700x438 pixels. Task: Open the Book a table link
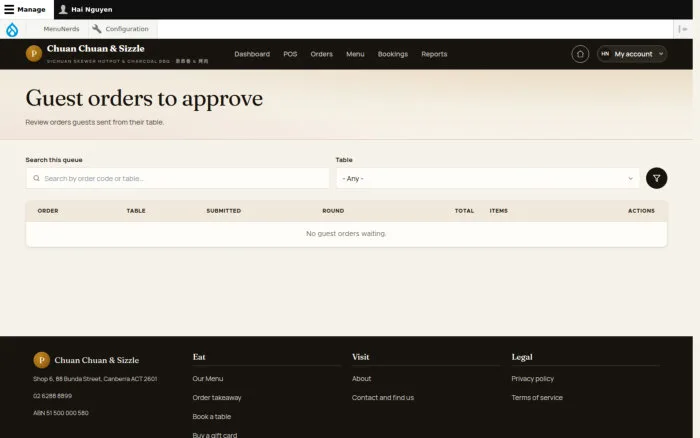tap(212, 417)
